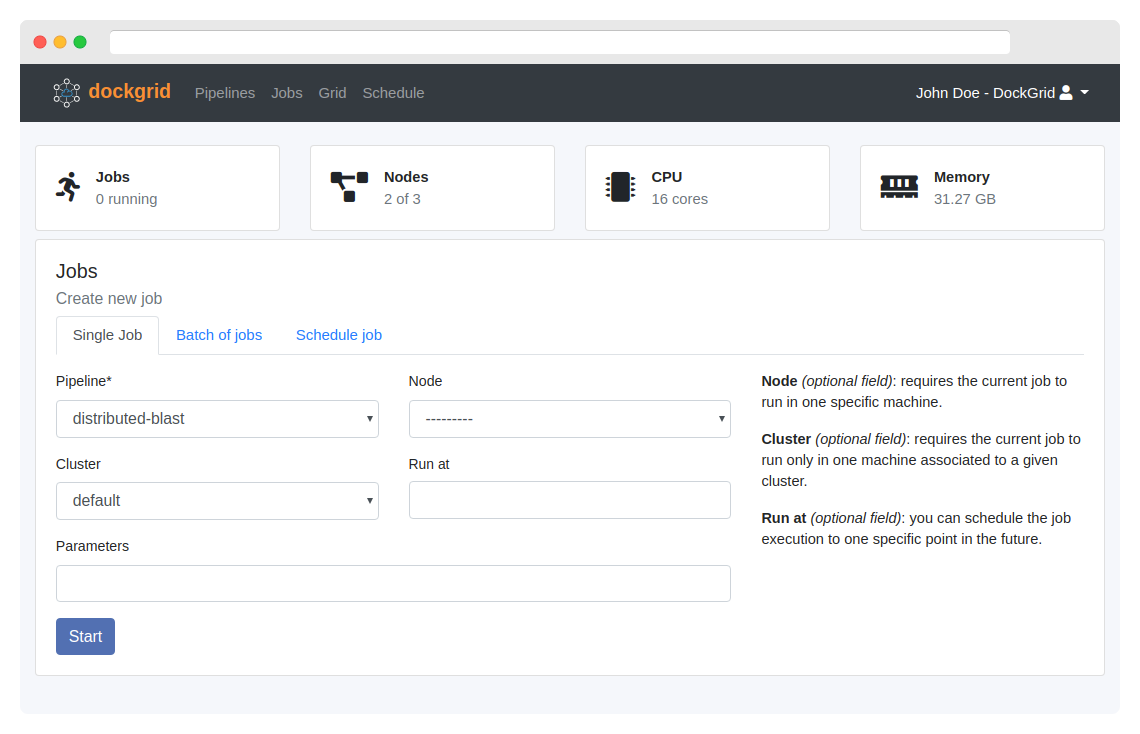
Task: Open the Node selection dropdown
Action: click(569, 419)
